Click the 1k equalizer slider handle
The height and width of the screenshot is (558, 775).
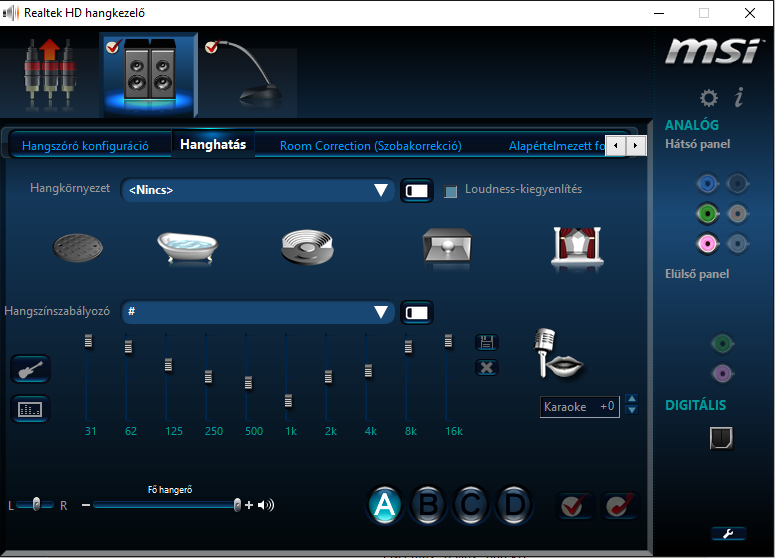pos(288,401)
